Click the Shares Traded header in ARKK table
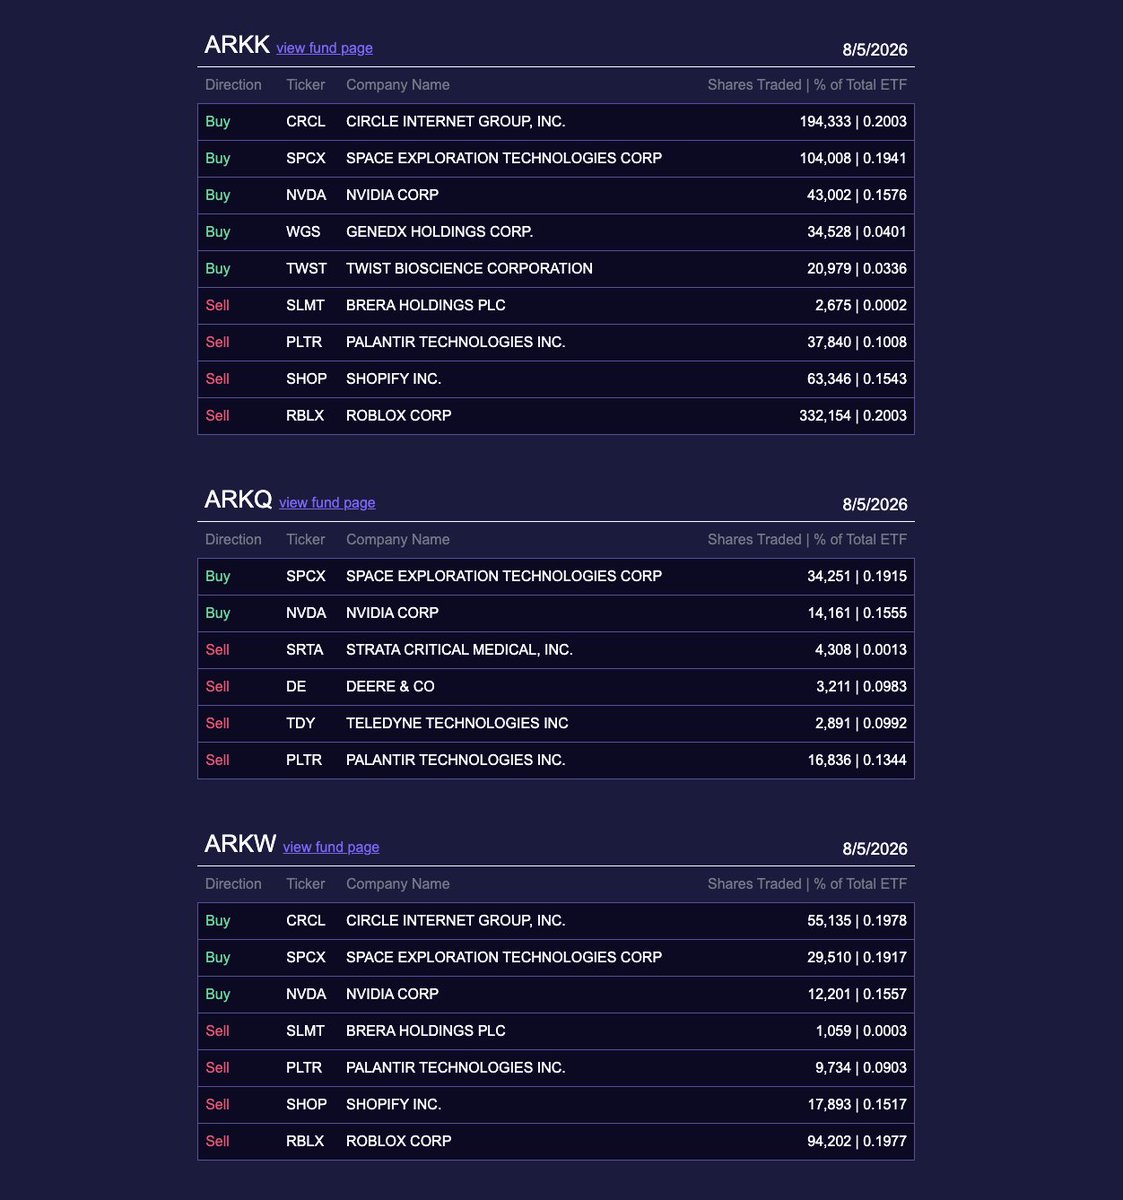The height and width of the screenshot is (1200, 1123). pos(755,85)
